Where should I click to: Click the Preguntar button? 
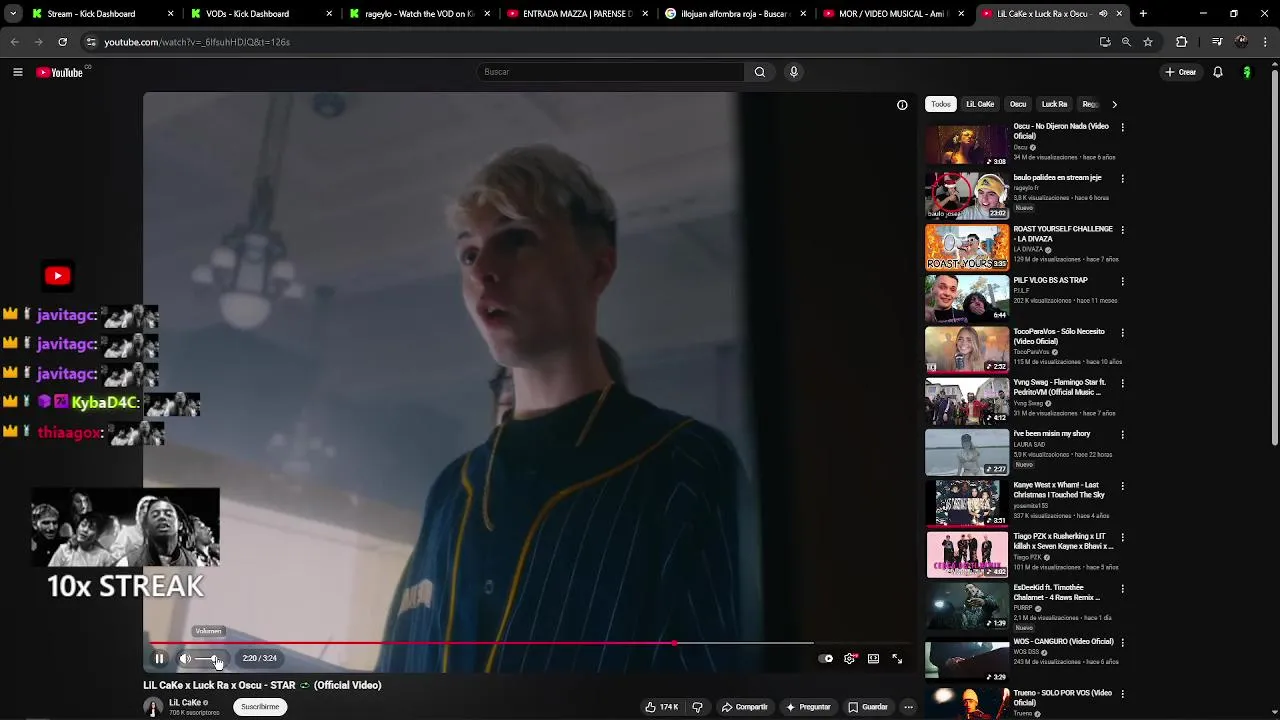[808, 707]
